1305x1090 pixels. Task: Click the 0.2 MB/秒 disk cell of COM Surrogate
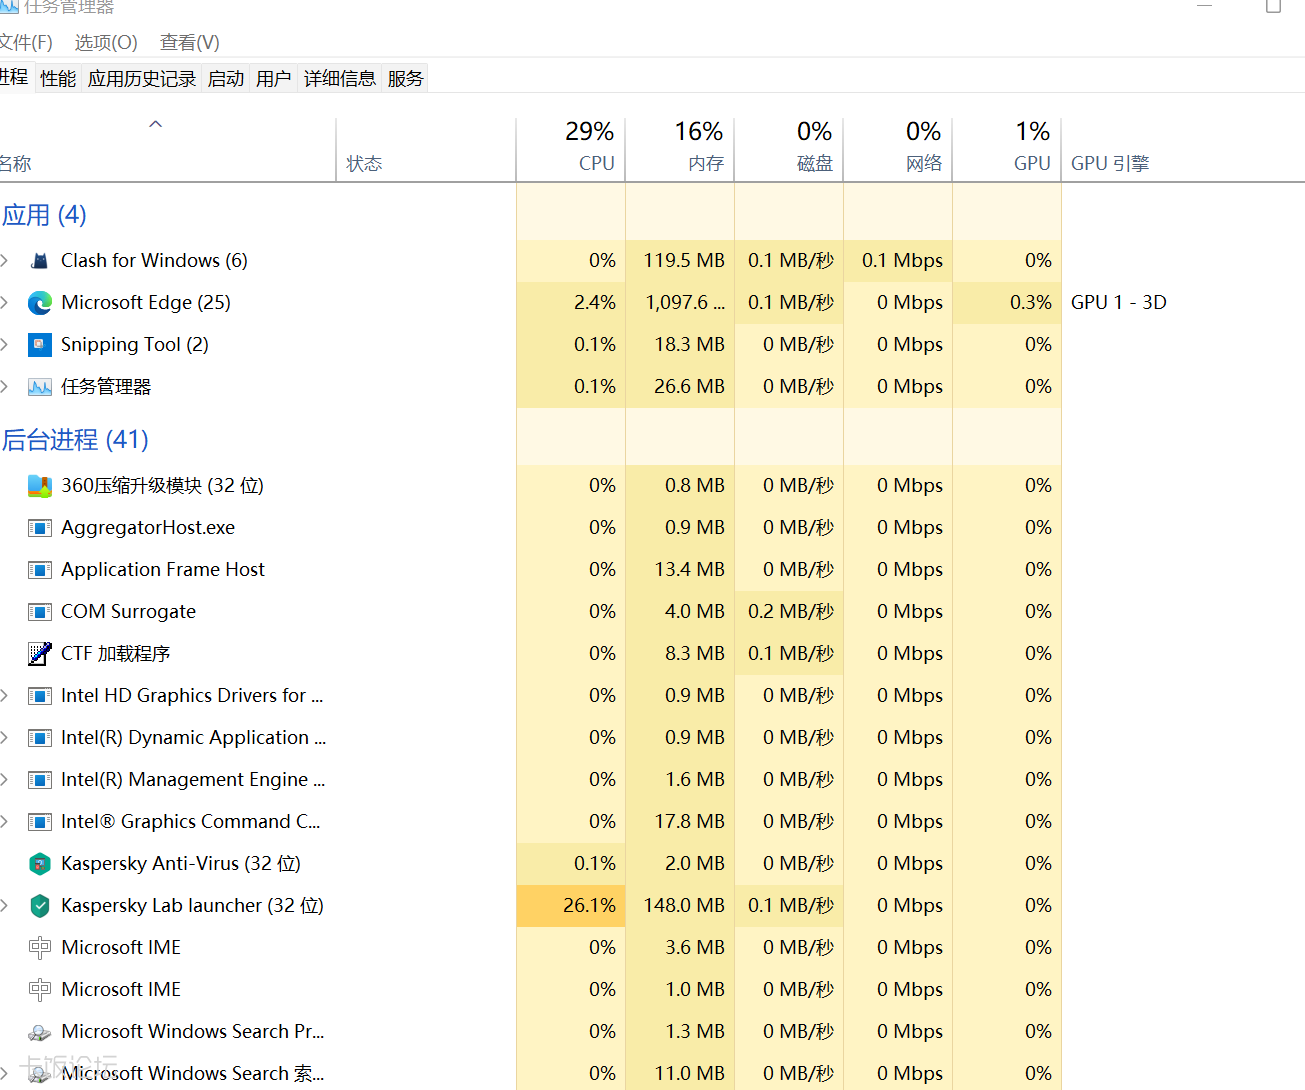click(789, 612)
